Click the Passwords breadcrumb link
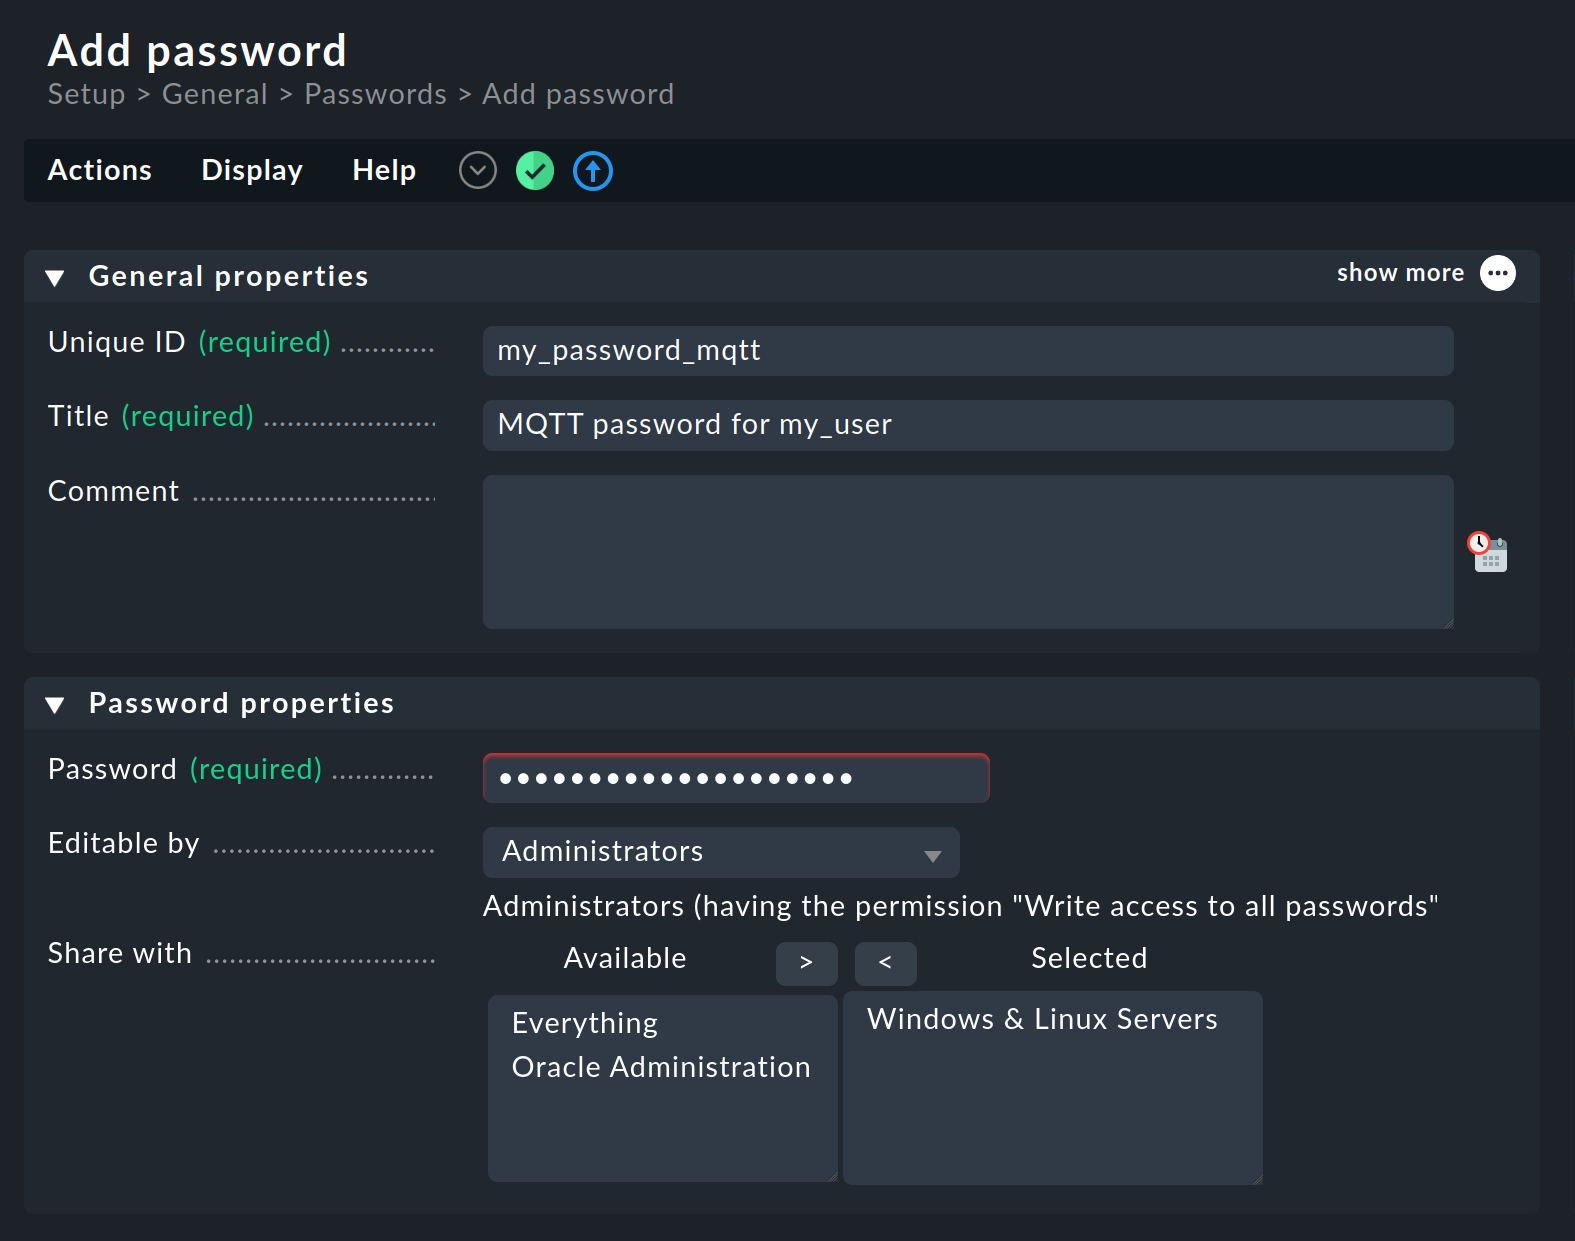The image size is (1575, 1241). point(376,94)
